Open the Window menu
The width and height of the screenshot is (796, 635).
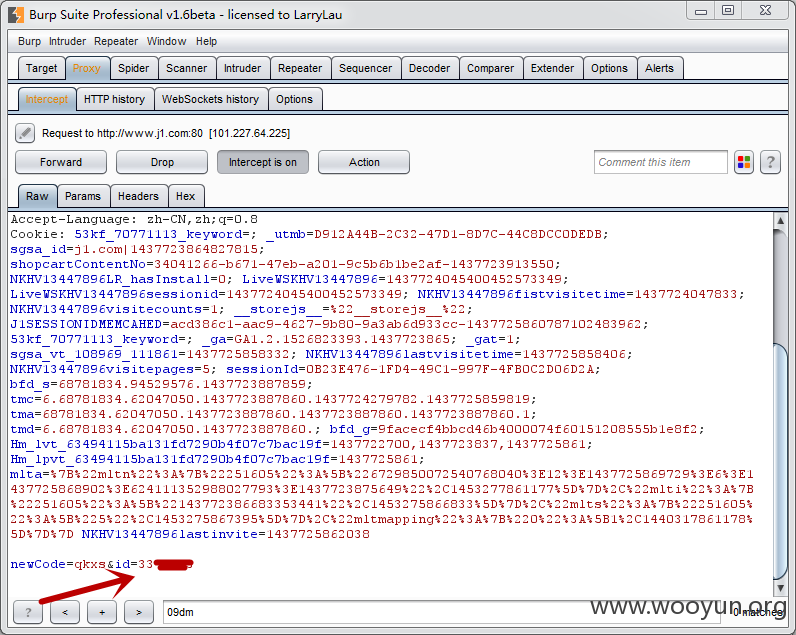tap(167, 42)
